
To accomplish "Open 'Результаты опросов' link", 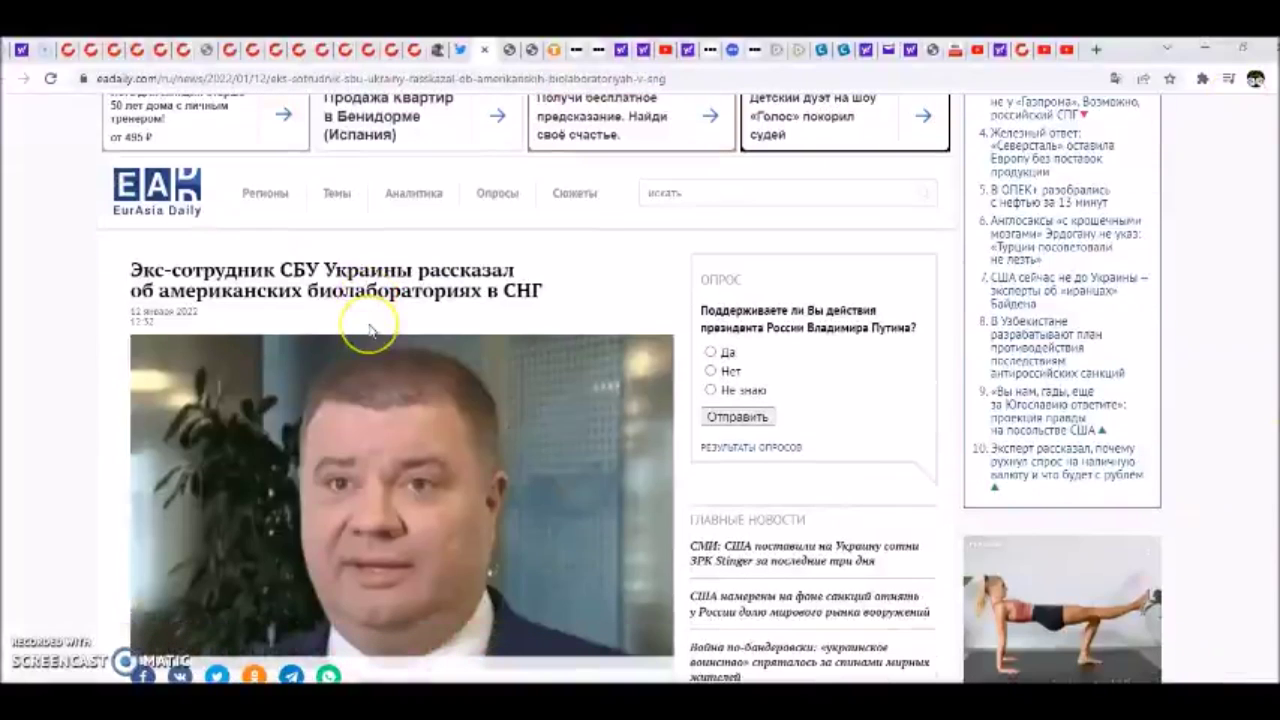I will [x=751, y=448].
